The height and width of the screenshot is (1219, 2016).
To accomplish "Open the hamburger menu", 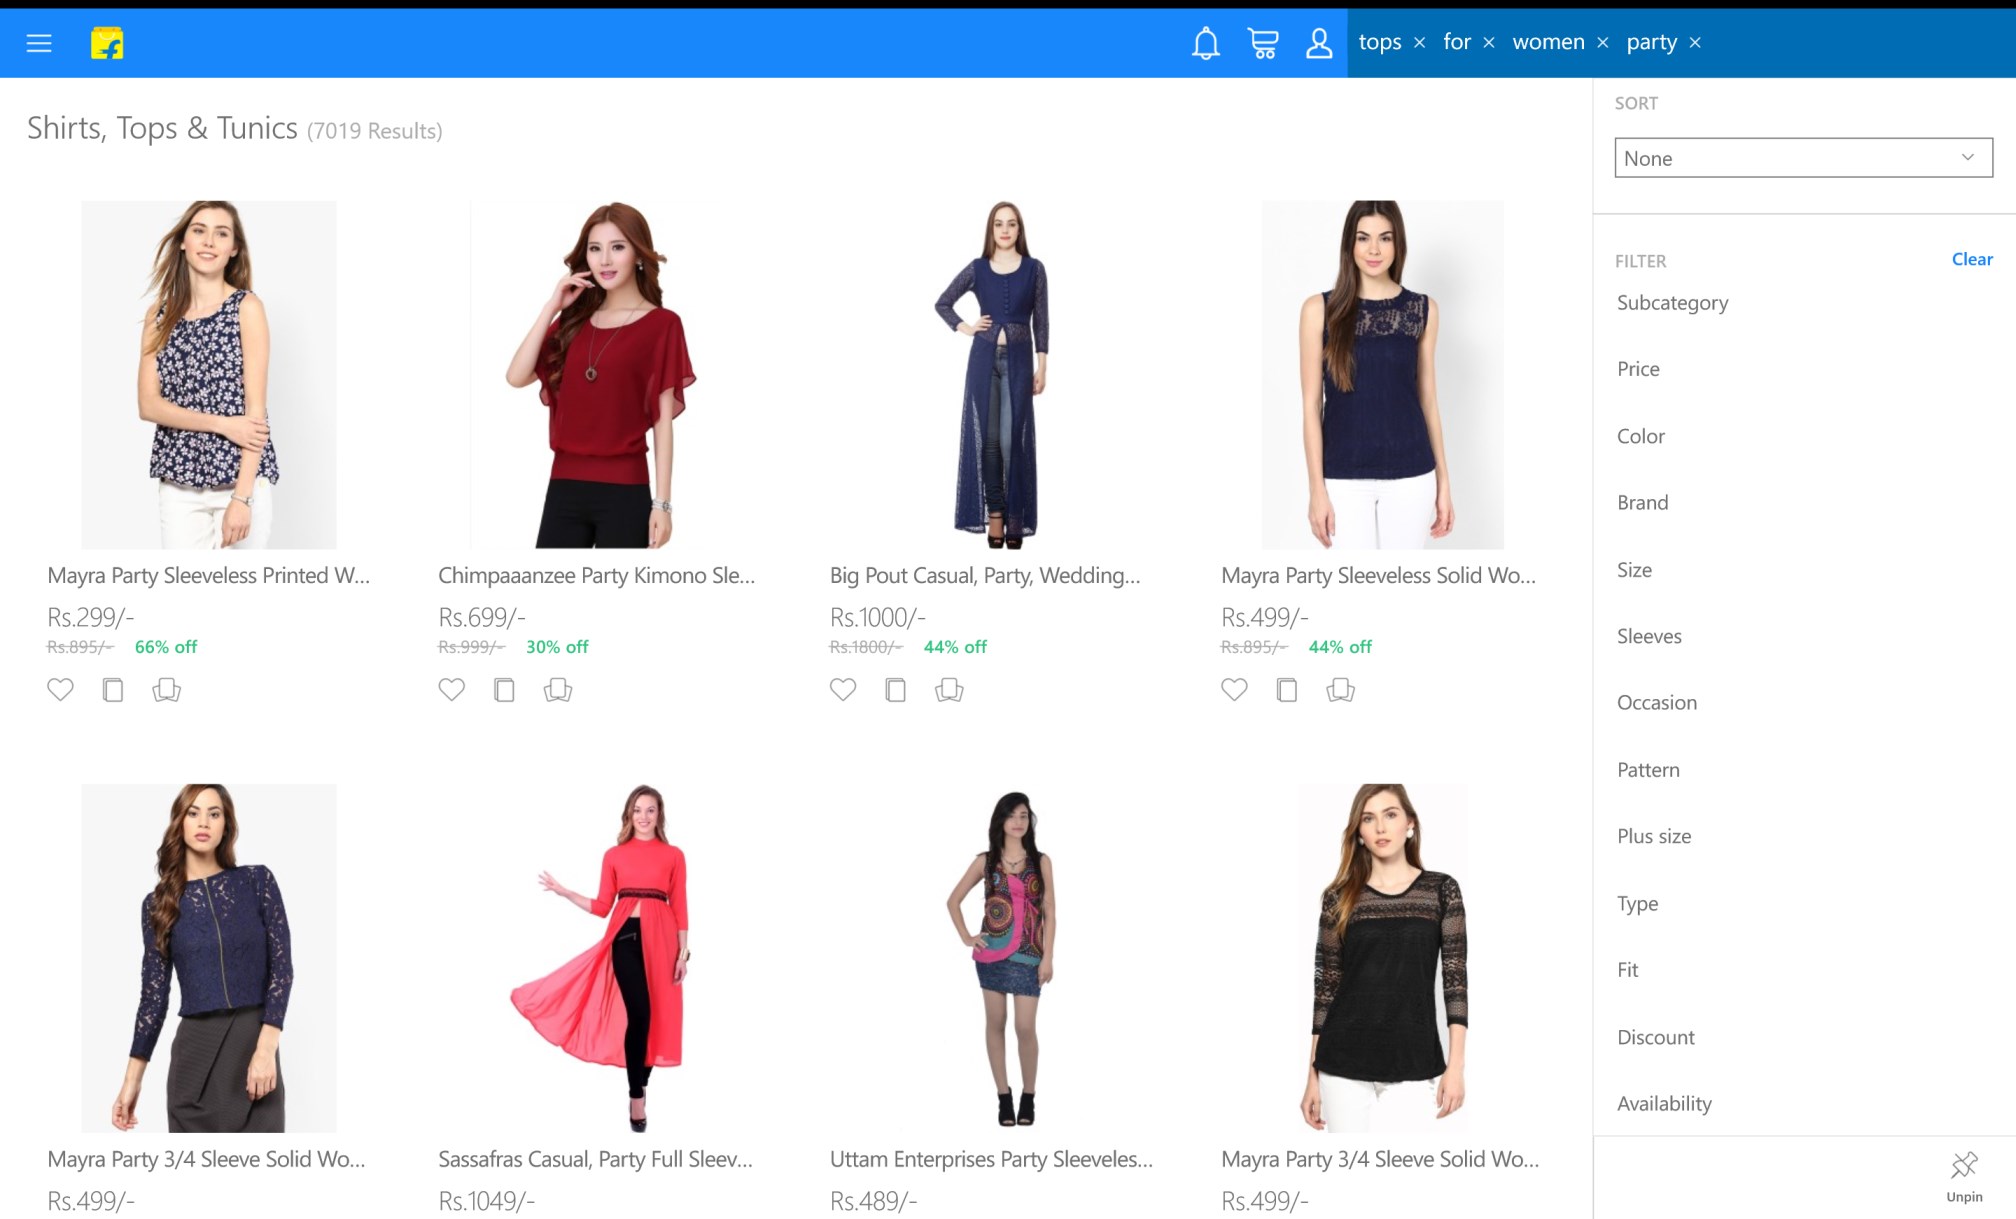I will click(39, 43).
